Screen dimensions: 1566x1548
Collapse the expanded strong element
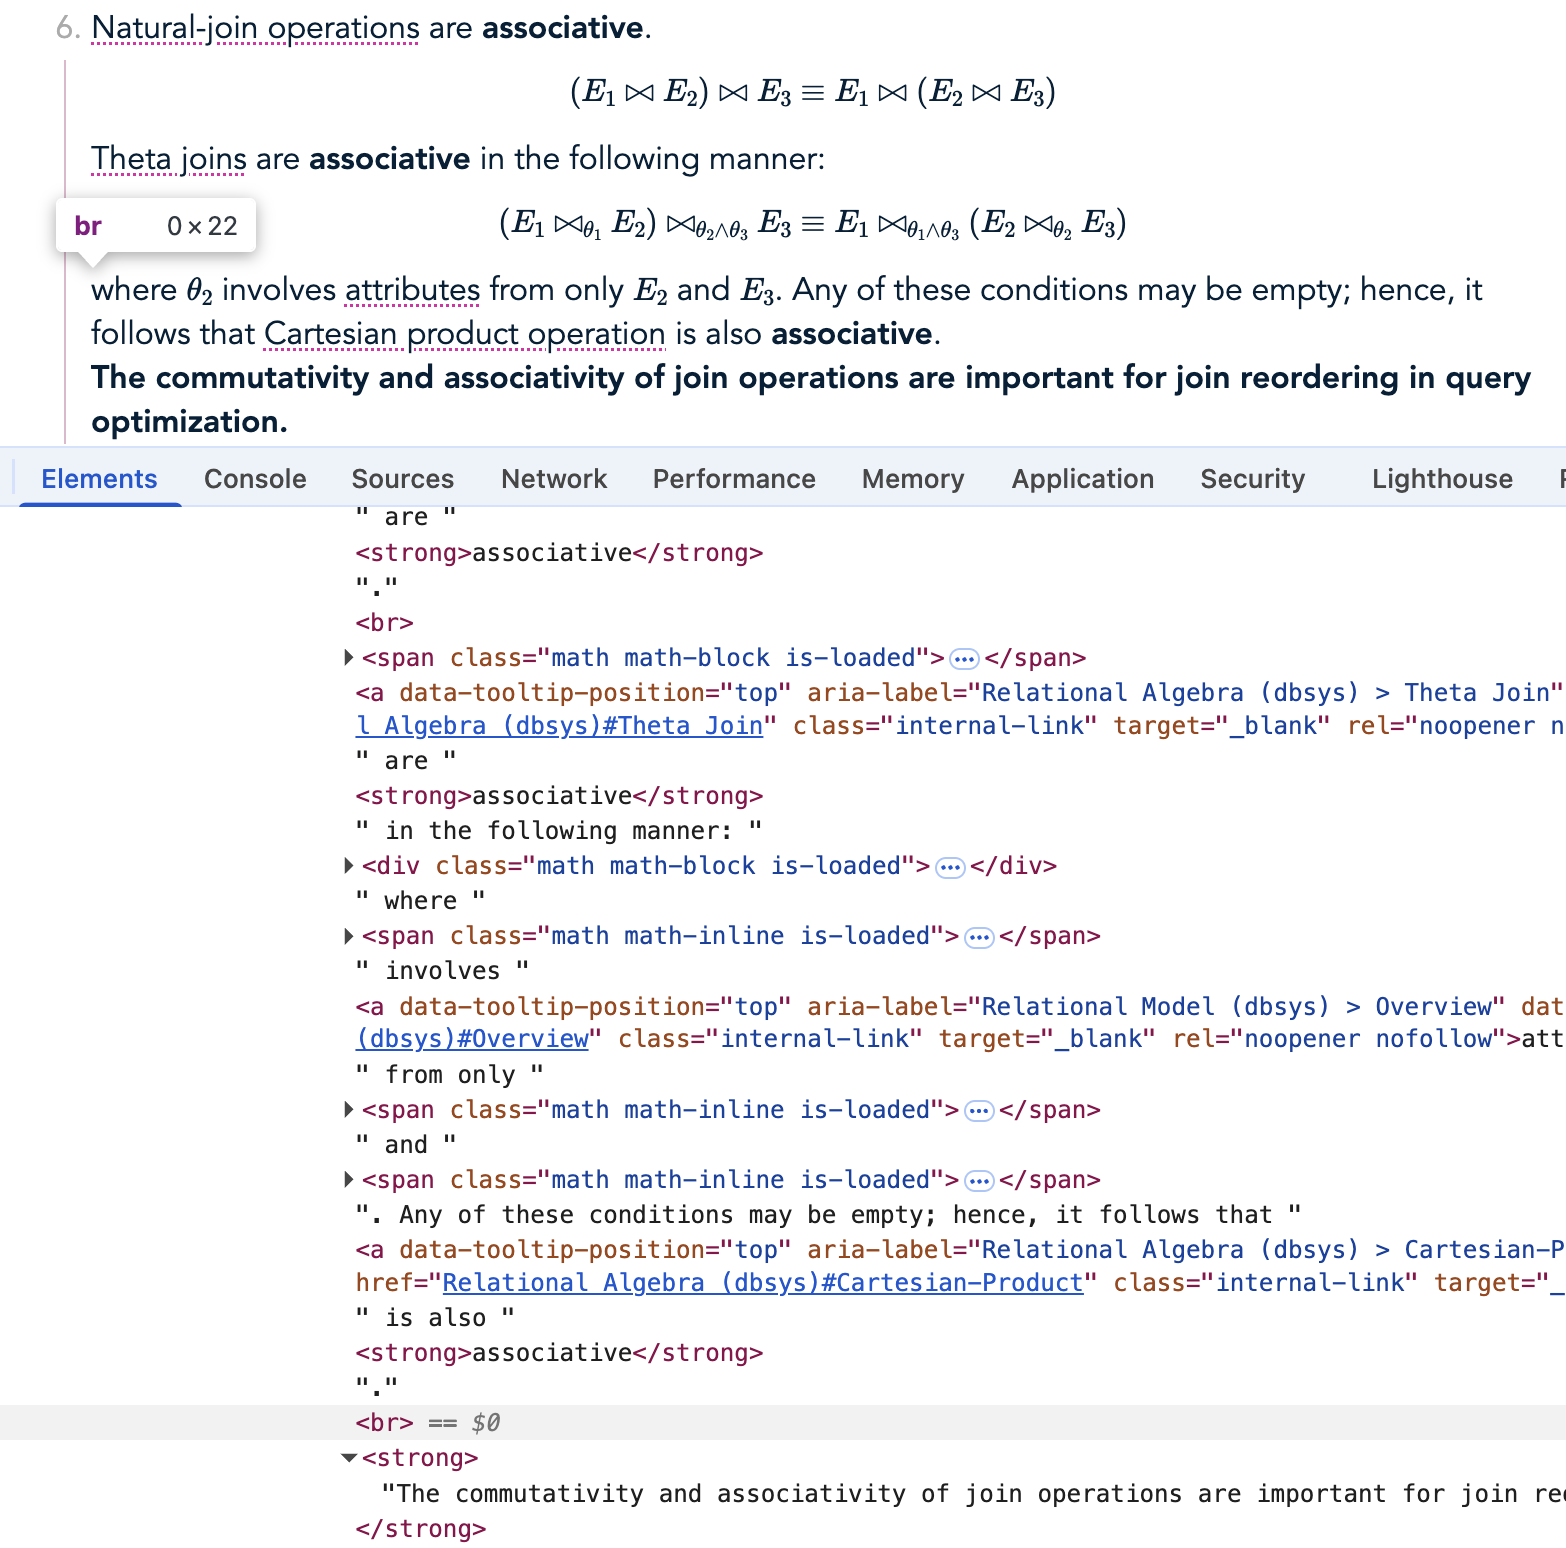click(x=349, y=1458)
